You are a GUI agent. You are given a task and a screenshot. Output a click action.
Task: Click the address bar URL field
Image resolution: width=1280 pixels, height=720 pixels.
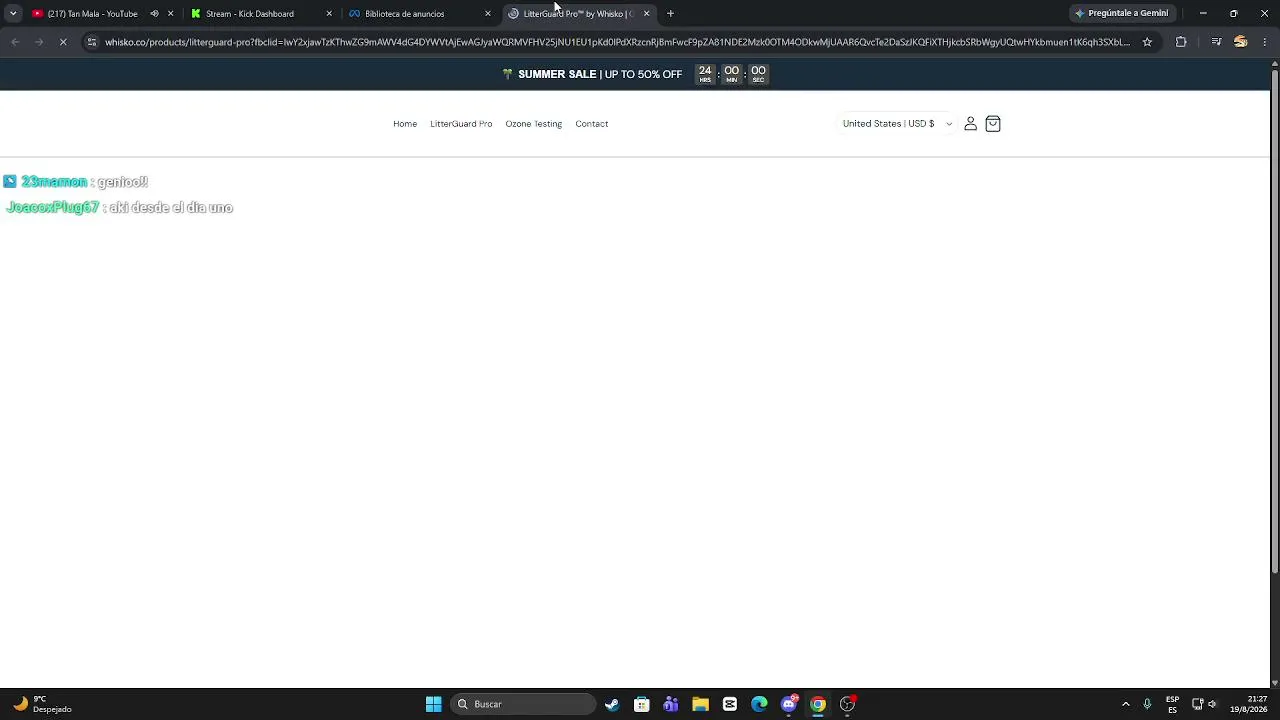[617, 42]
